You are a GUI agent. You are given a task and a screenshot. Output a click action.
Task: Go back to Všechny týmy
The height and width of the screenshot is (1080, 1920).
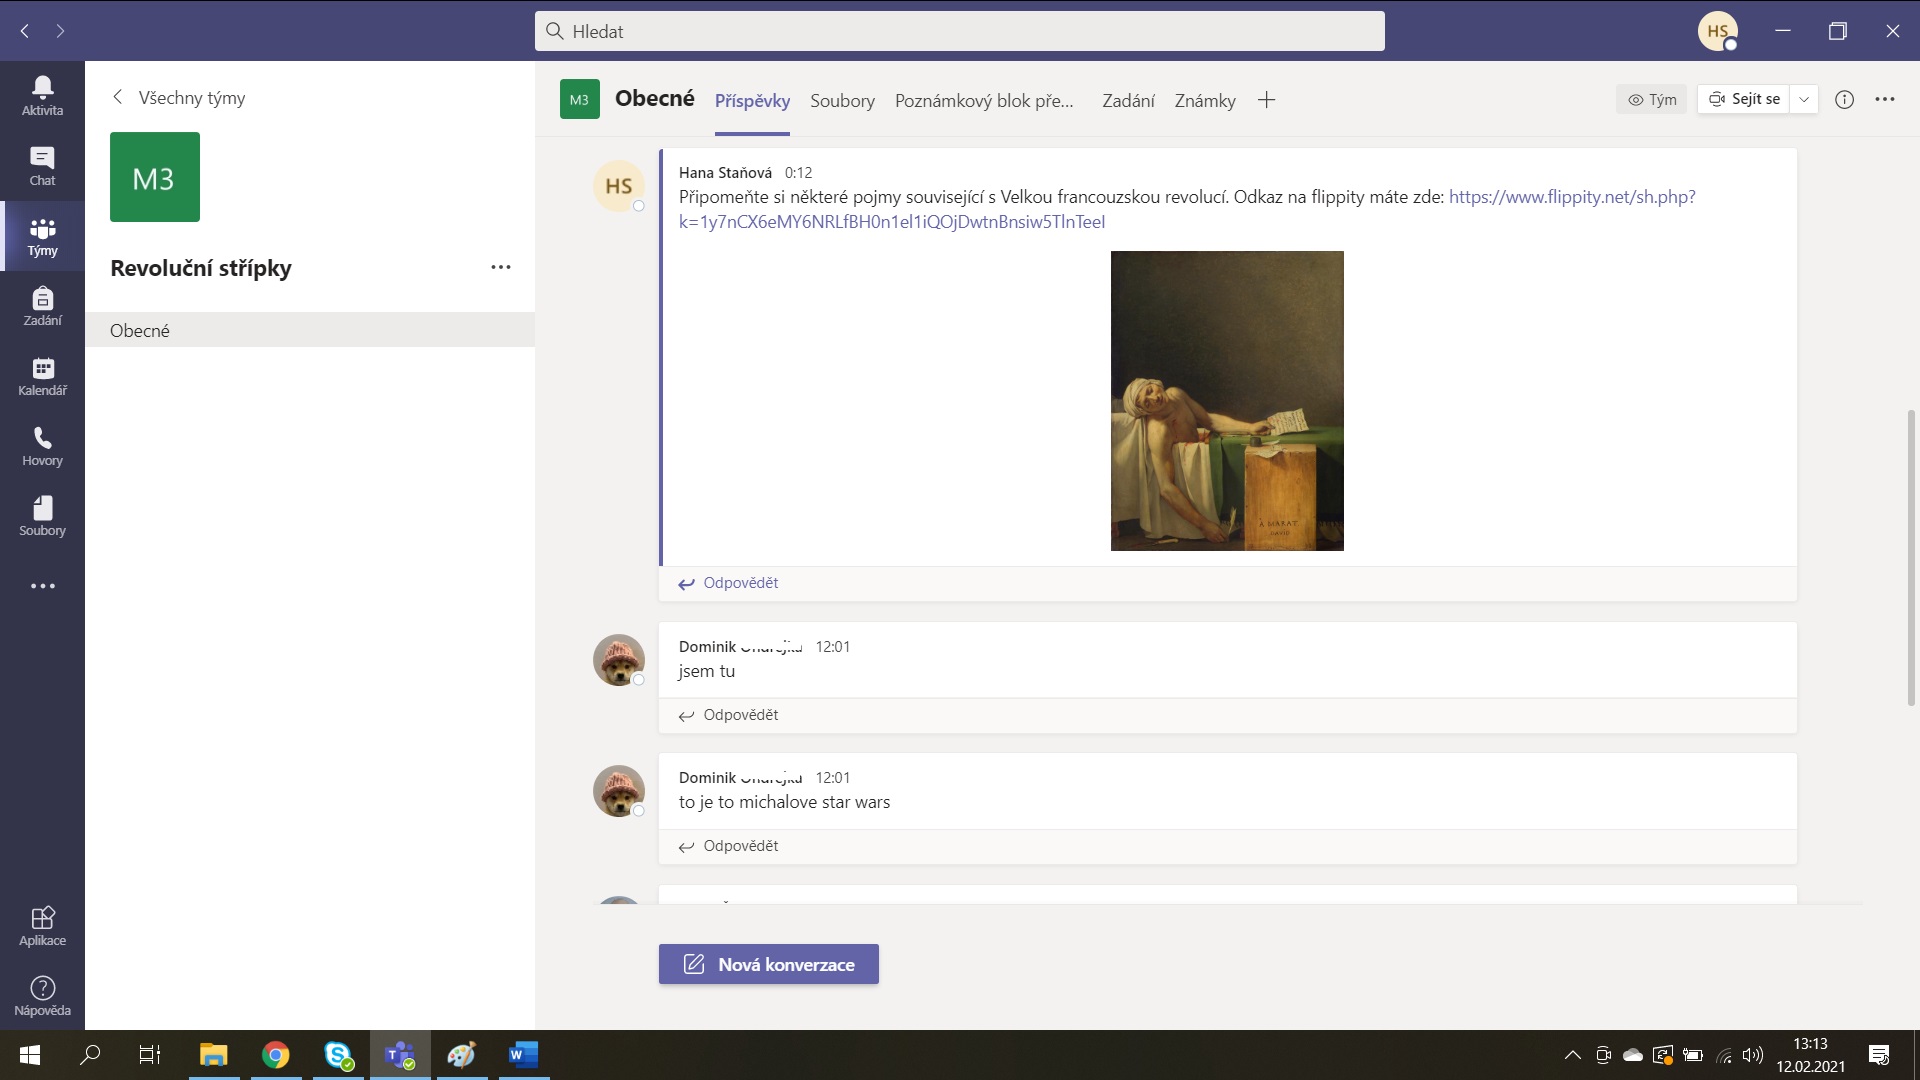(x=178, y=97)
